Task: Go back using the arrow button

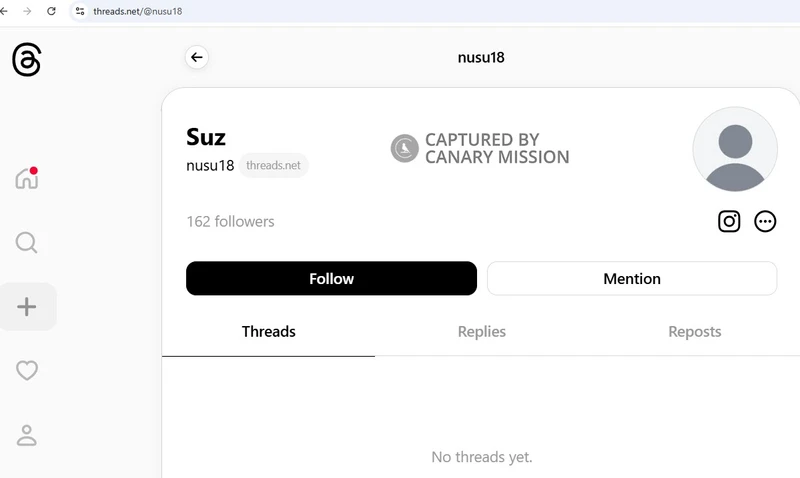Action: [196, 57]
